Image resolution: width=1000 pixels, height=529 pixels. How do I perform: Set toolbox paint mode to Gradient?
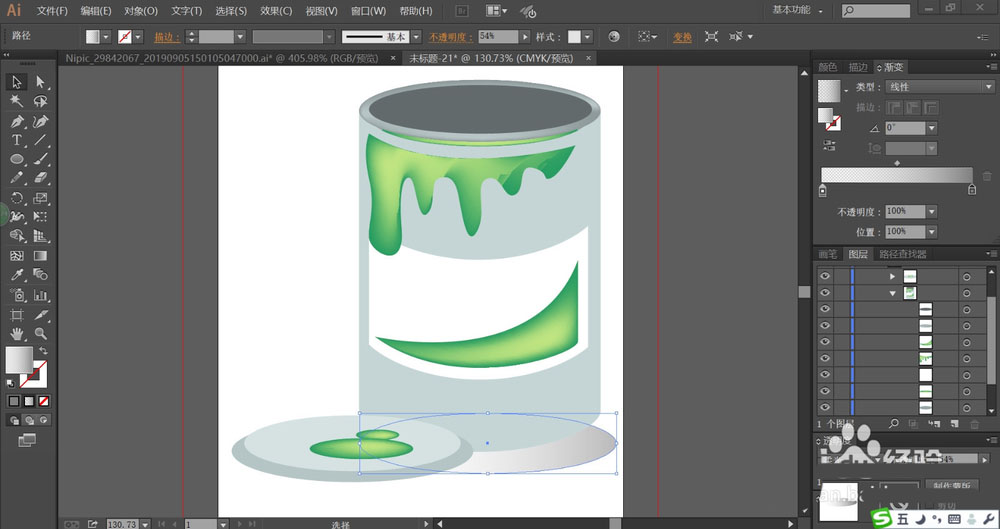click(29, 401)
